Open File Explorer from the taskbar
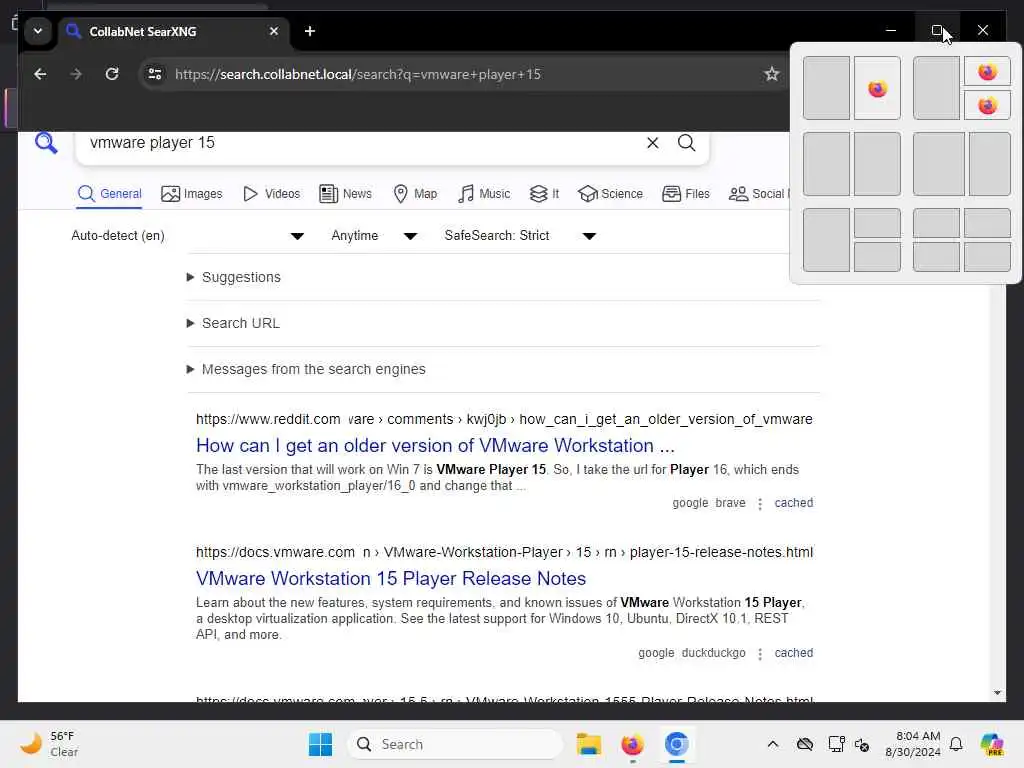This screenshot has height=768, width=1024. pyautogui.click(x=588, y=744)
